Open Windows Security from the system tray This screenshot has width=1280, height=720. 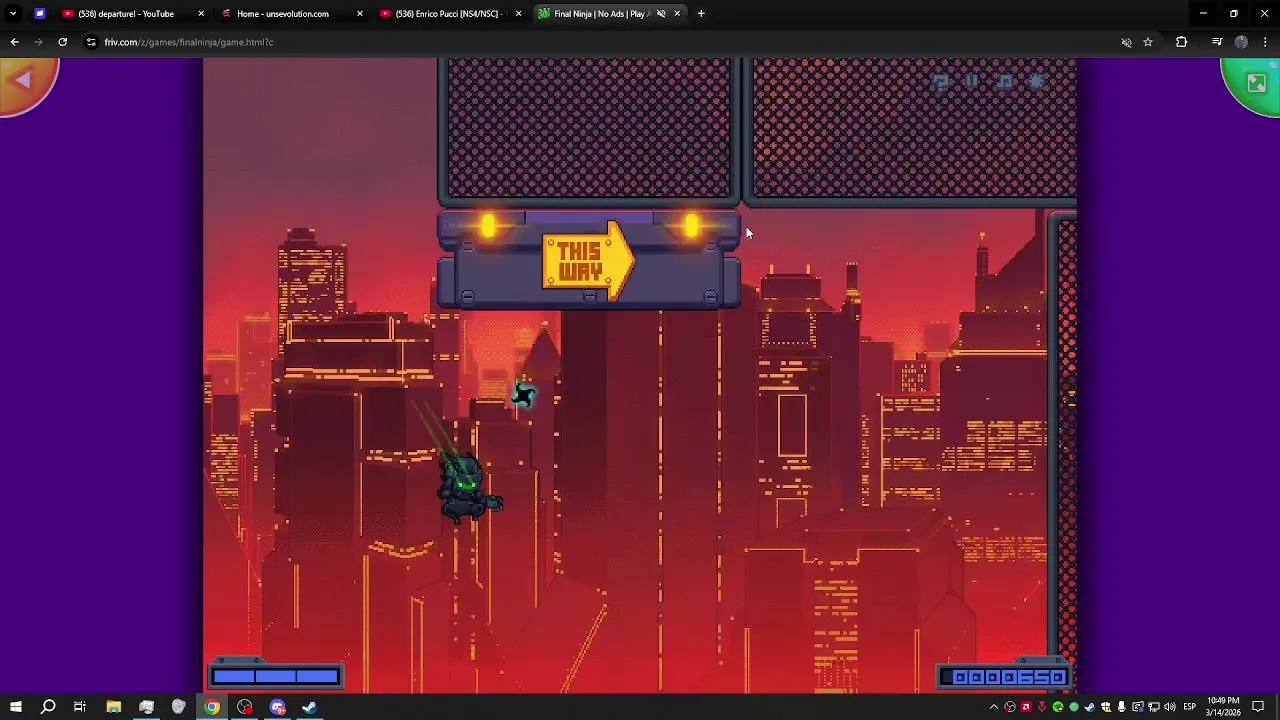(x=1105, y=707)
